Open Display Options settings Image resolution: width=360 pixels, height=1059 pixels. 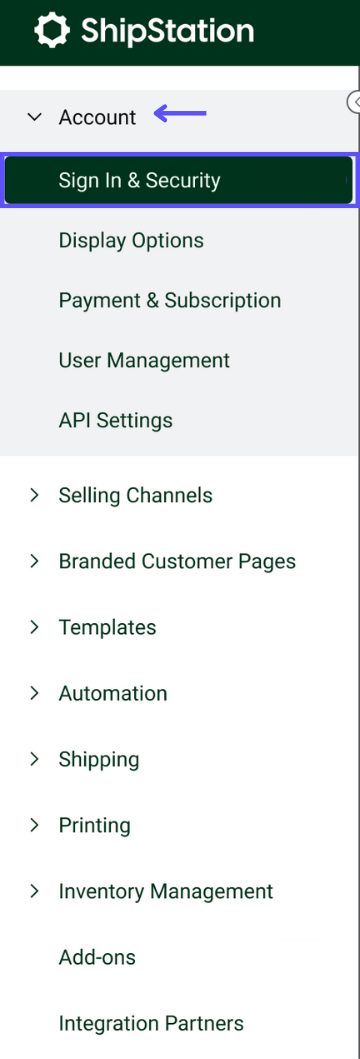[x=131, y=240]
